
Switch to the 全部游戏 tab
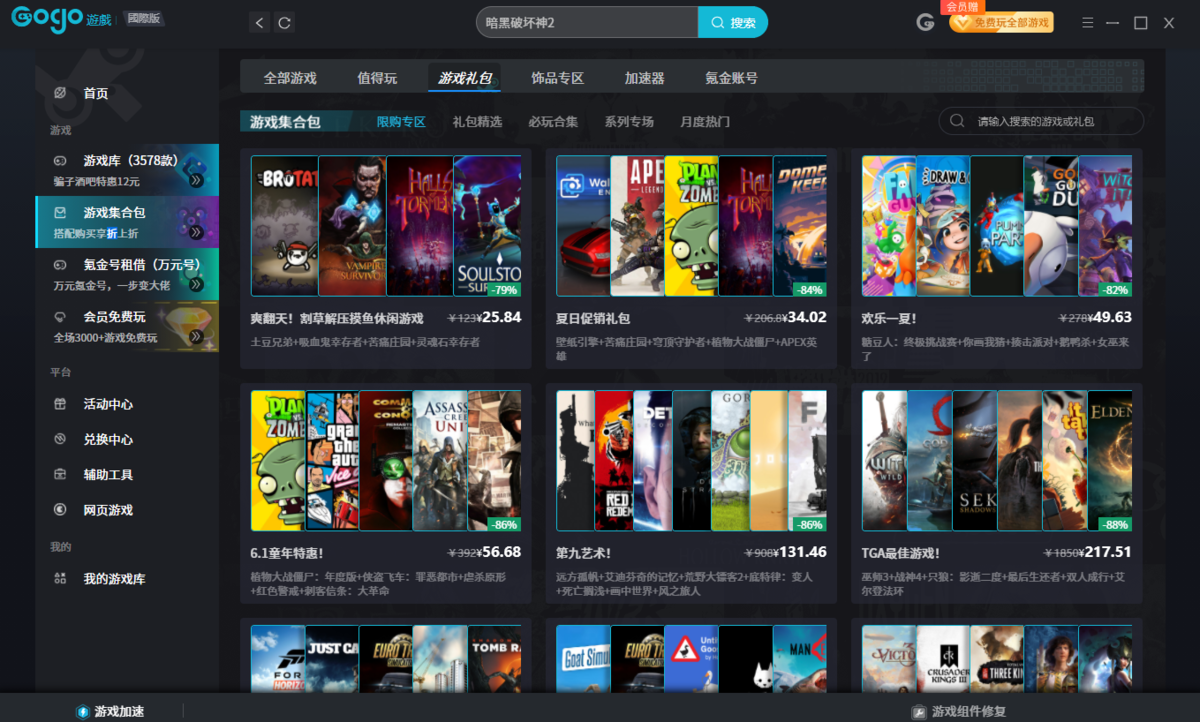[x=290, y=78]
